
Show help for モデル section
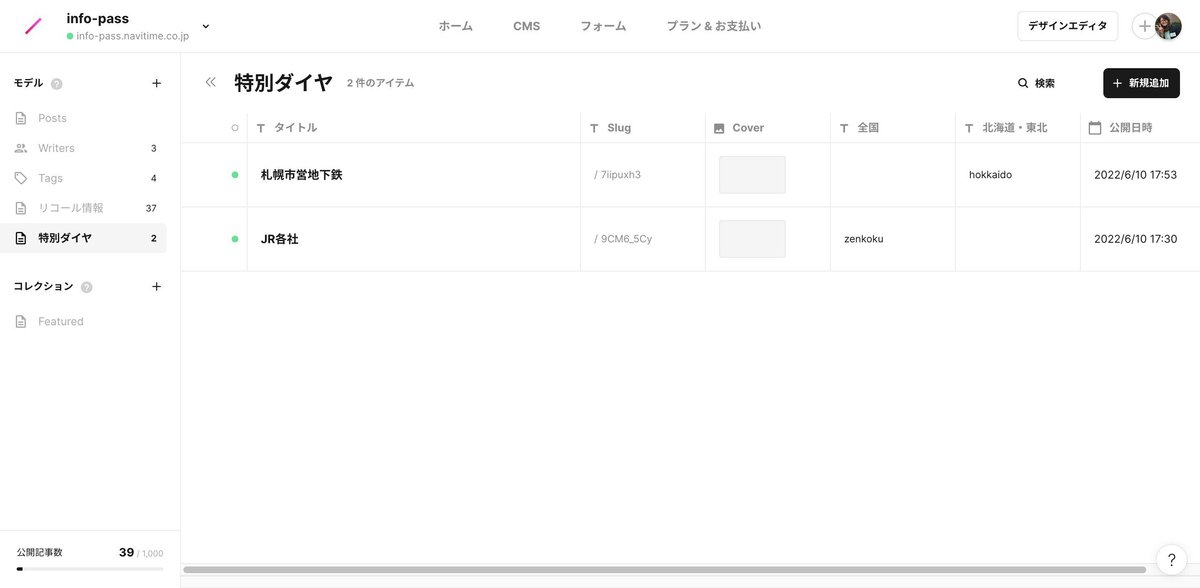pos(57,84)
